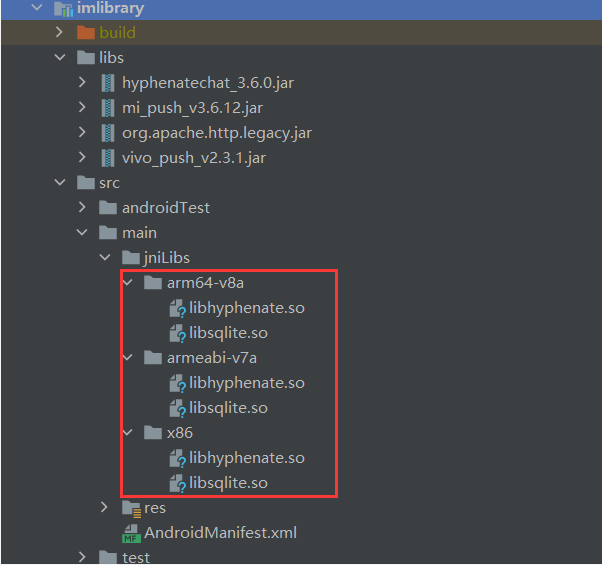Select the x86 folder label

pyautogui.click(x=180, y=433)
